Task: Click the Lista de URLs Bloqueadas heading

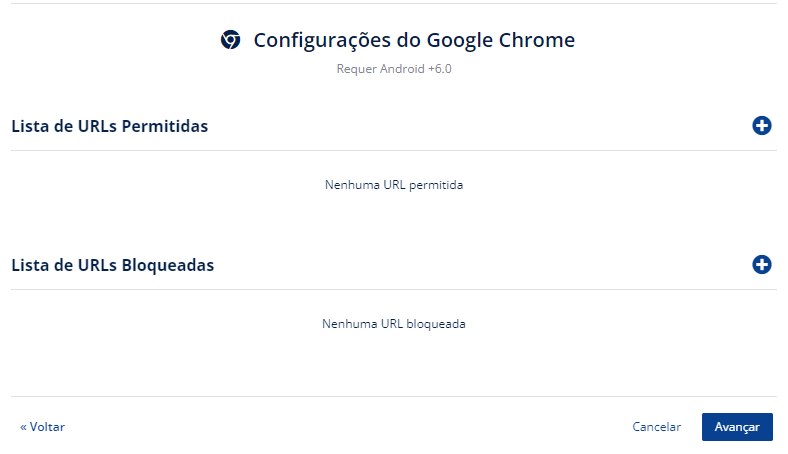Action: [x=113, y=265]
